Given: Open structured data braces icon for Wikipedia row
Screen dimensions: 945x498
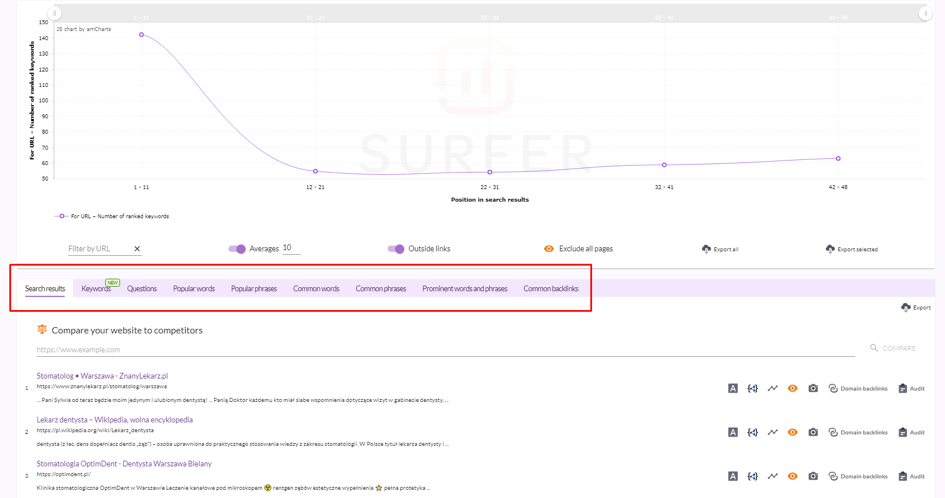Looking at the screenshot, I should pyautogui.click(x=753, y=432).
